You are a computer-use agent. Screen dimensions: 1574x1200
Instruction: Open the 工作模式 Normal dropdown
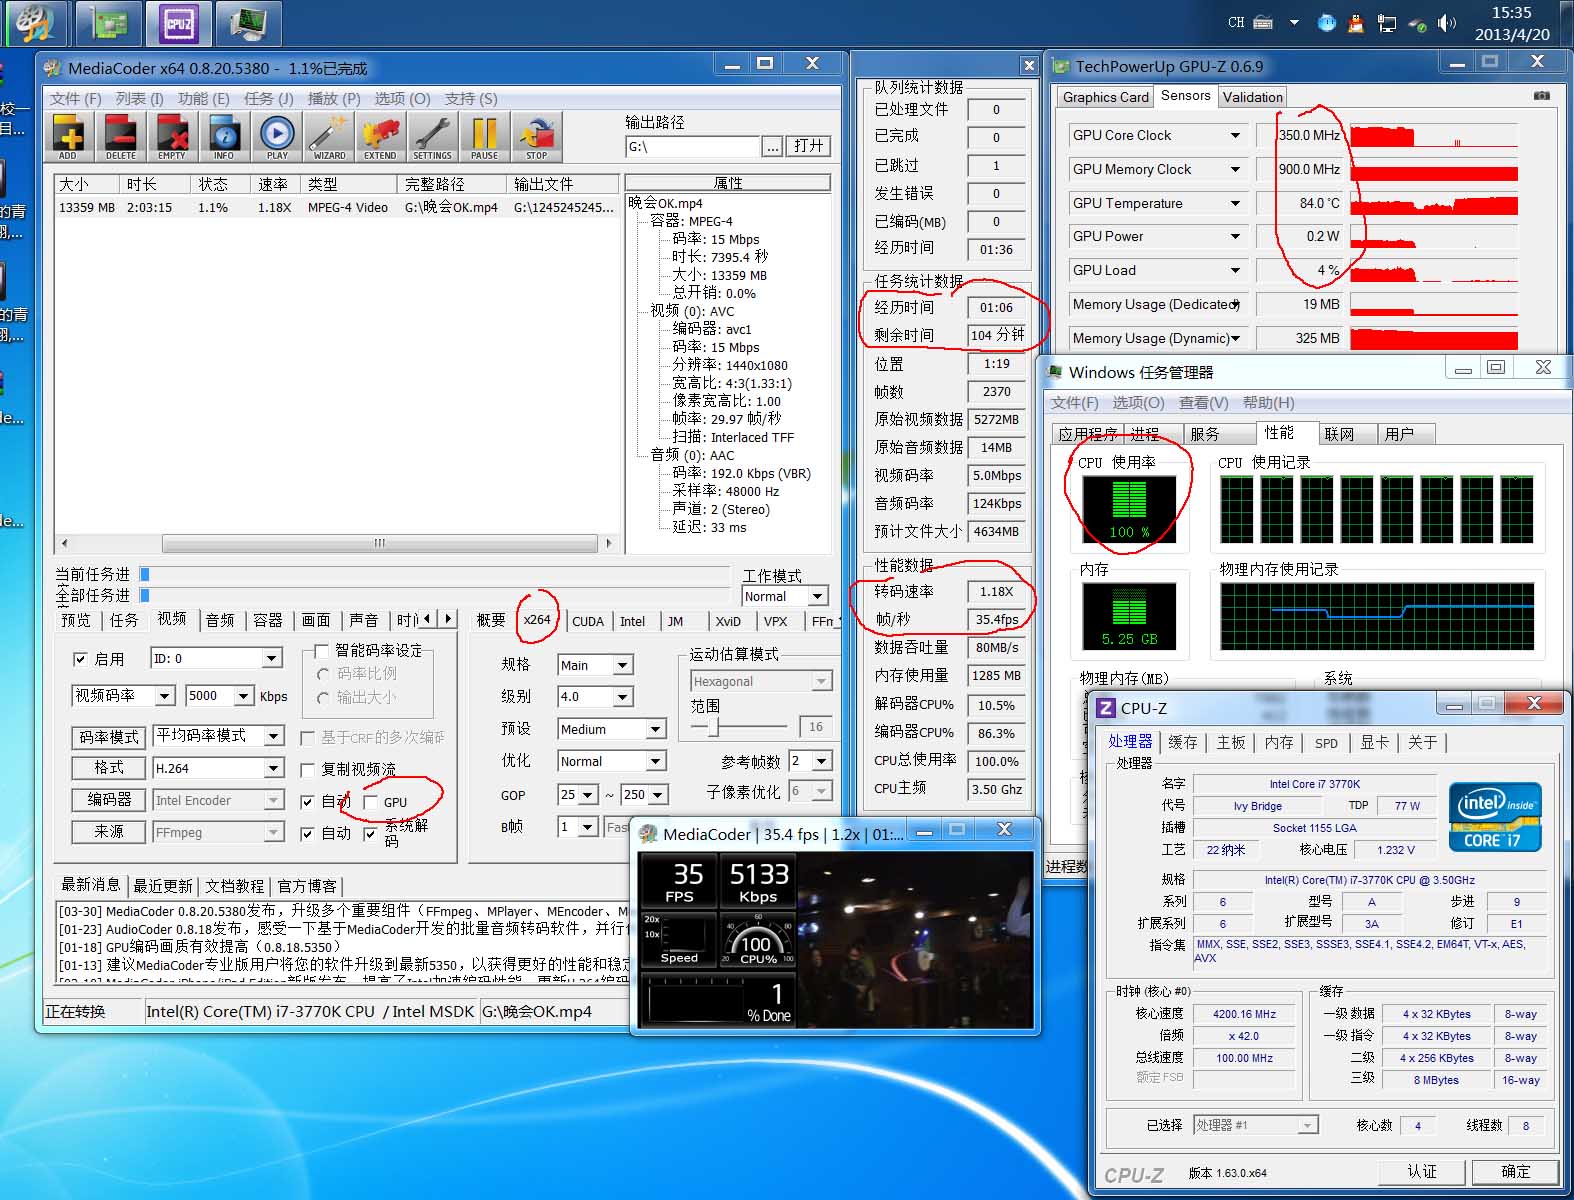pyautogui.click(x=817, y=596)
